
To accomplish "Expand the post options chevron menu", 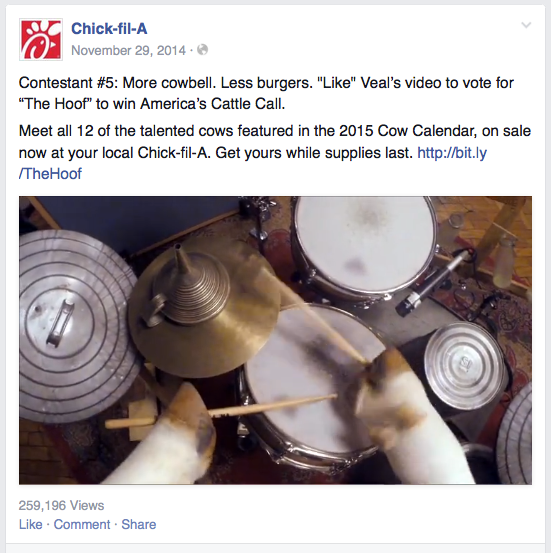I will (526, 25).
